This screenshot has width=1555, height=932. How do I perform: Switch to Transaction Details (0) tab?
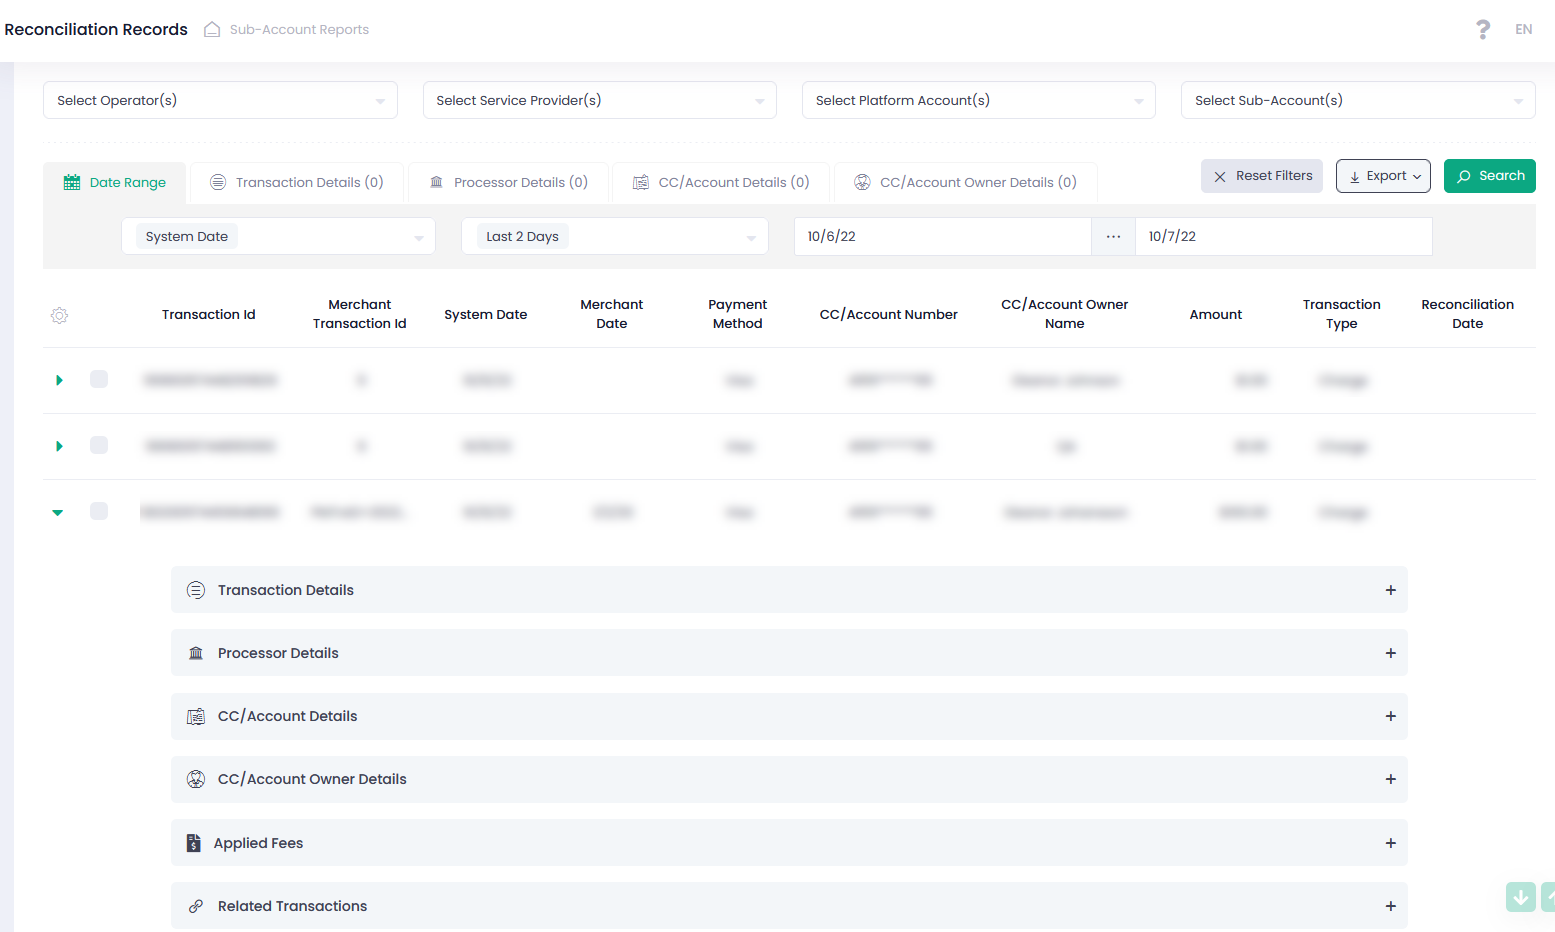point(297,183)
